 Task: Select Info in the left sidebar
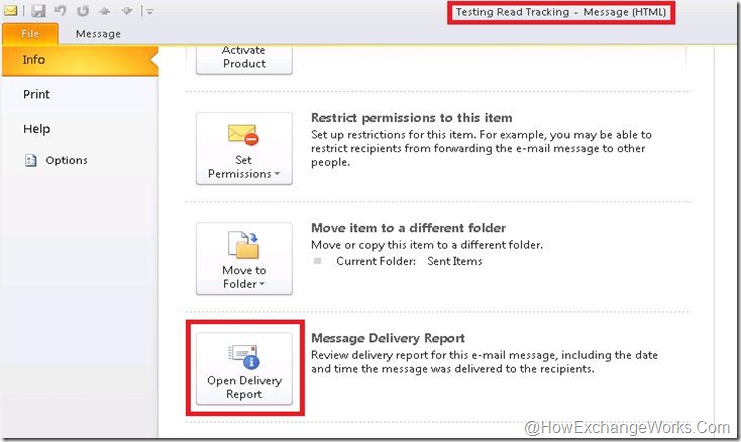point(80,60)
